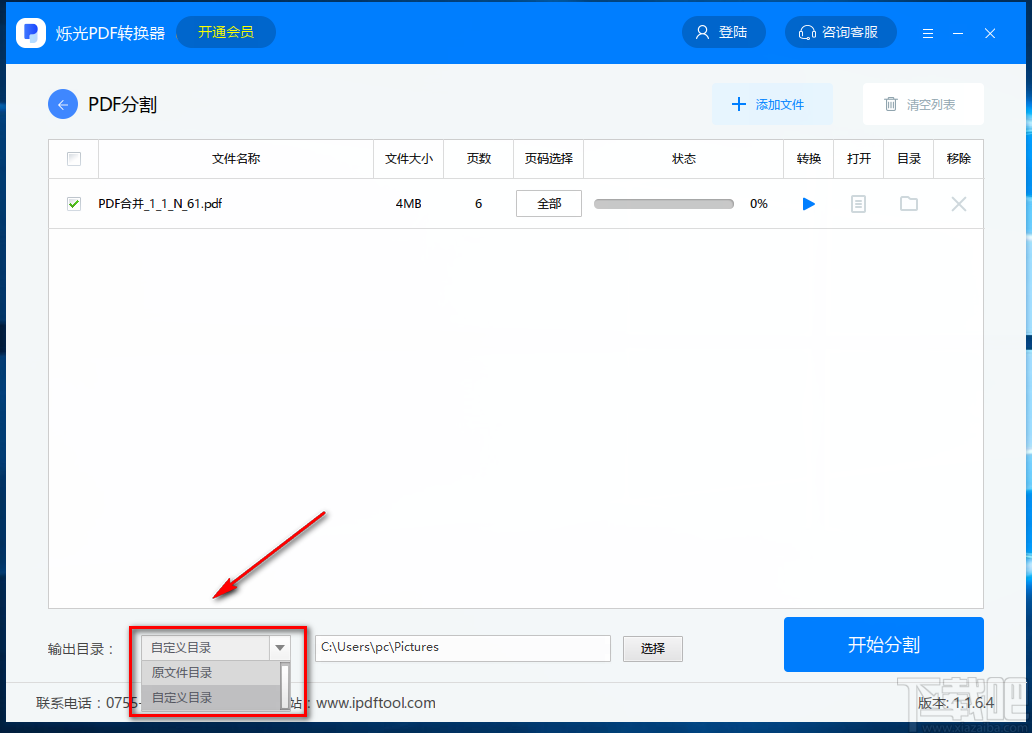Open the folder icon in 目录 column
The height and width of the screenshot is (733, 1032).
(x=908, y=203)
